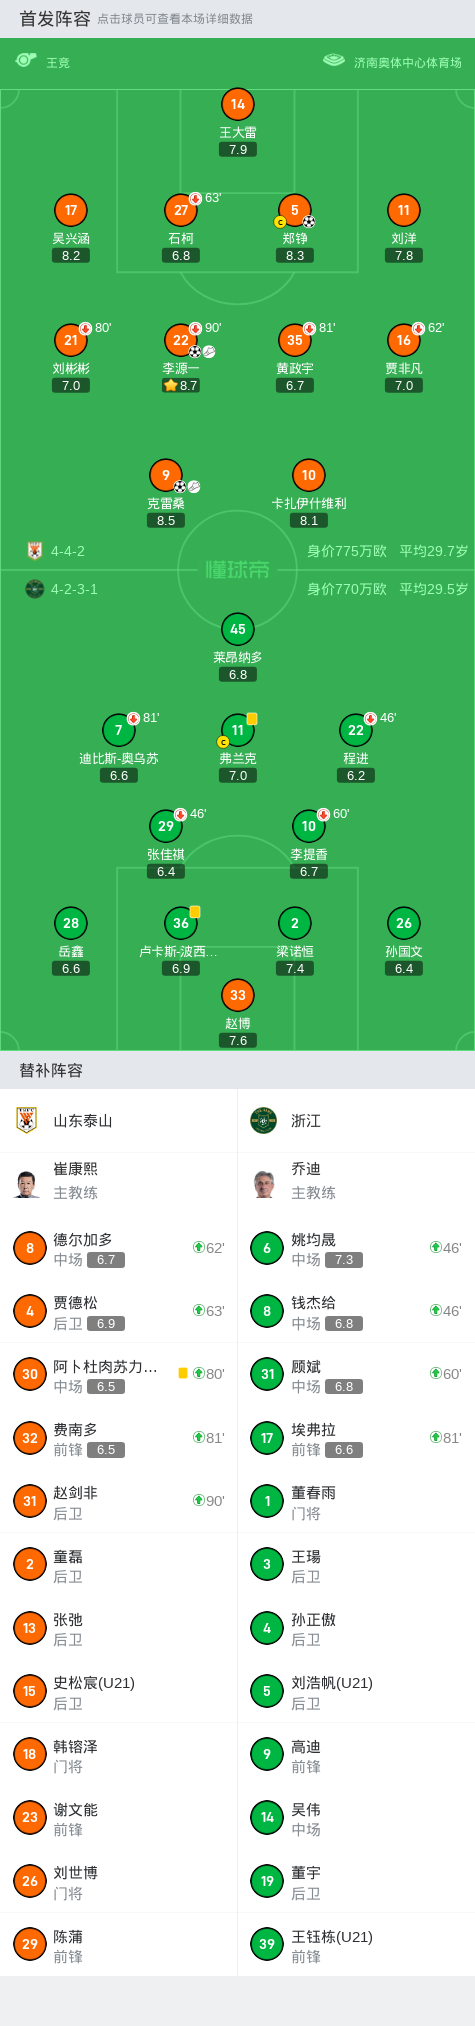Select 克雷桑 number 9 player icon
The height and width of the screenshot is (2026, 475).
click(166, 475)
